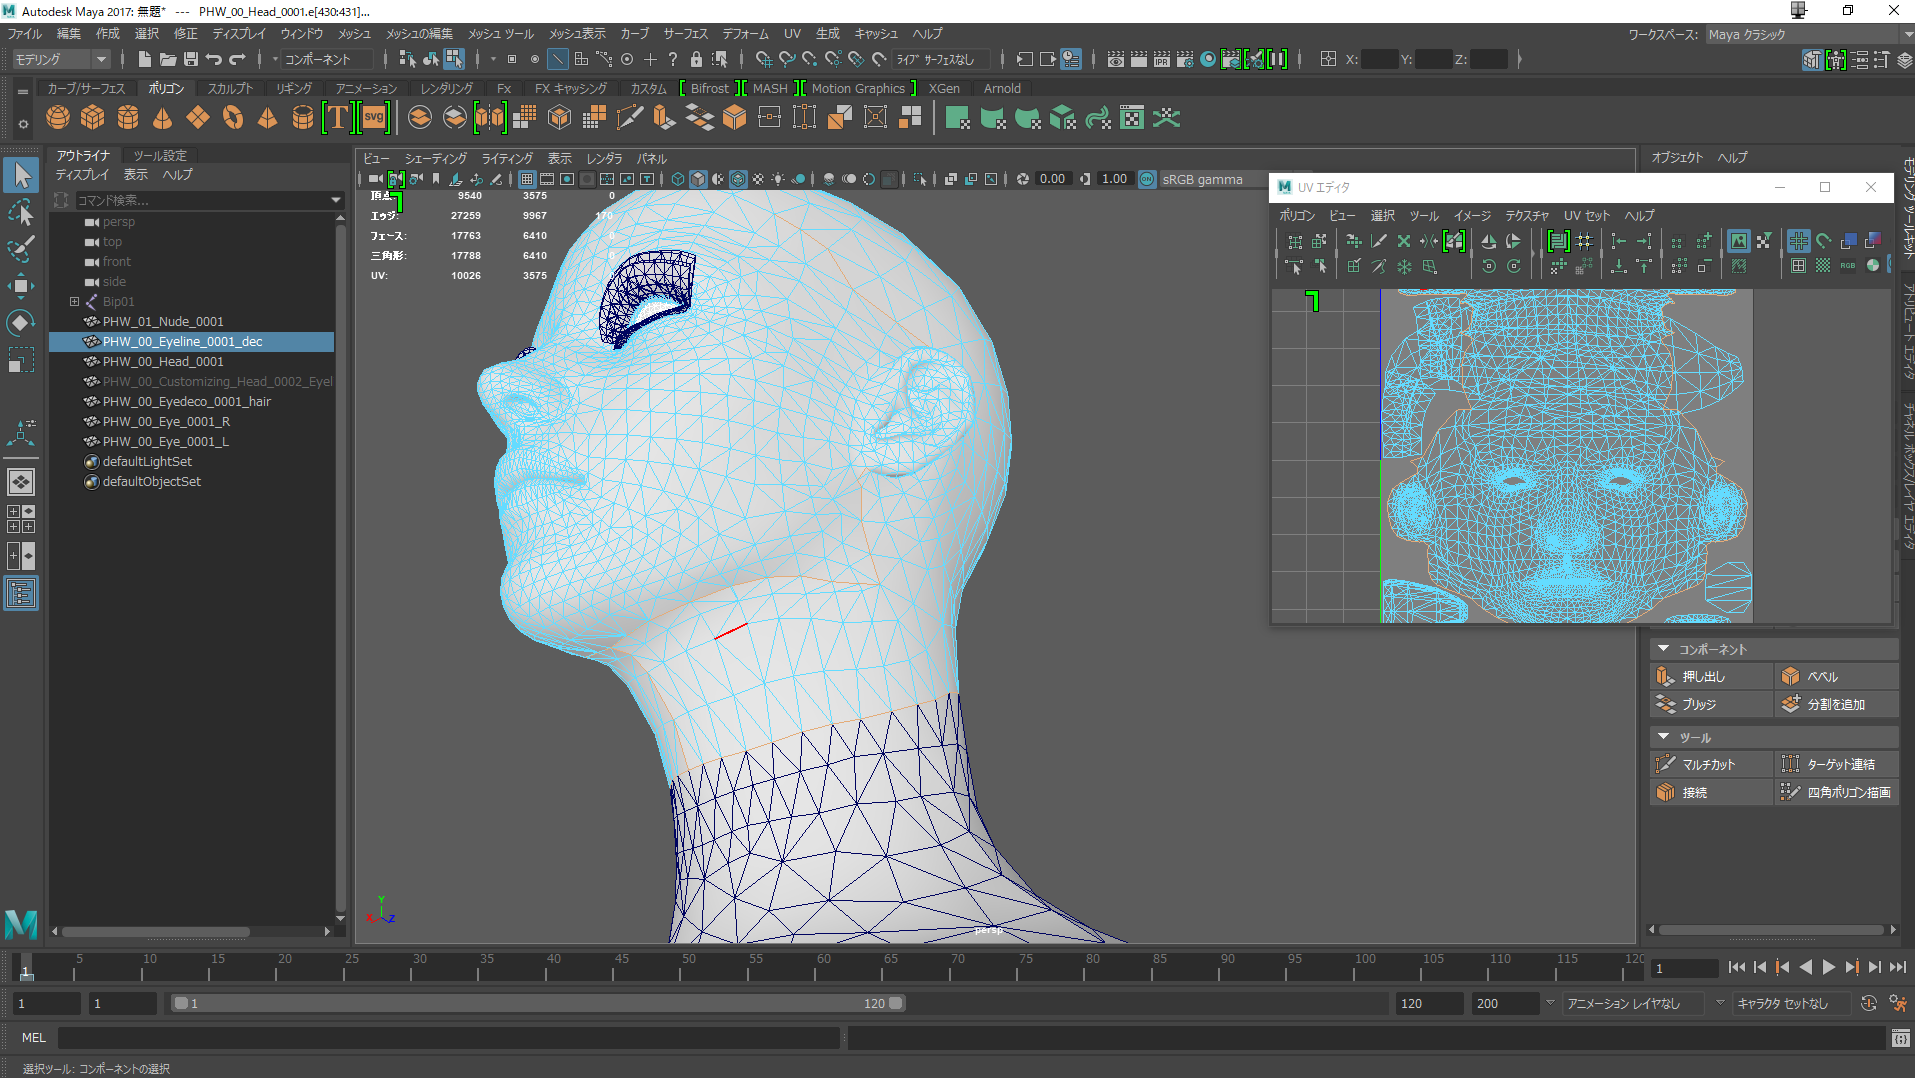Activate the Move tool in the toolbox

(x=21, y=286)
